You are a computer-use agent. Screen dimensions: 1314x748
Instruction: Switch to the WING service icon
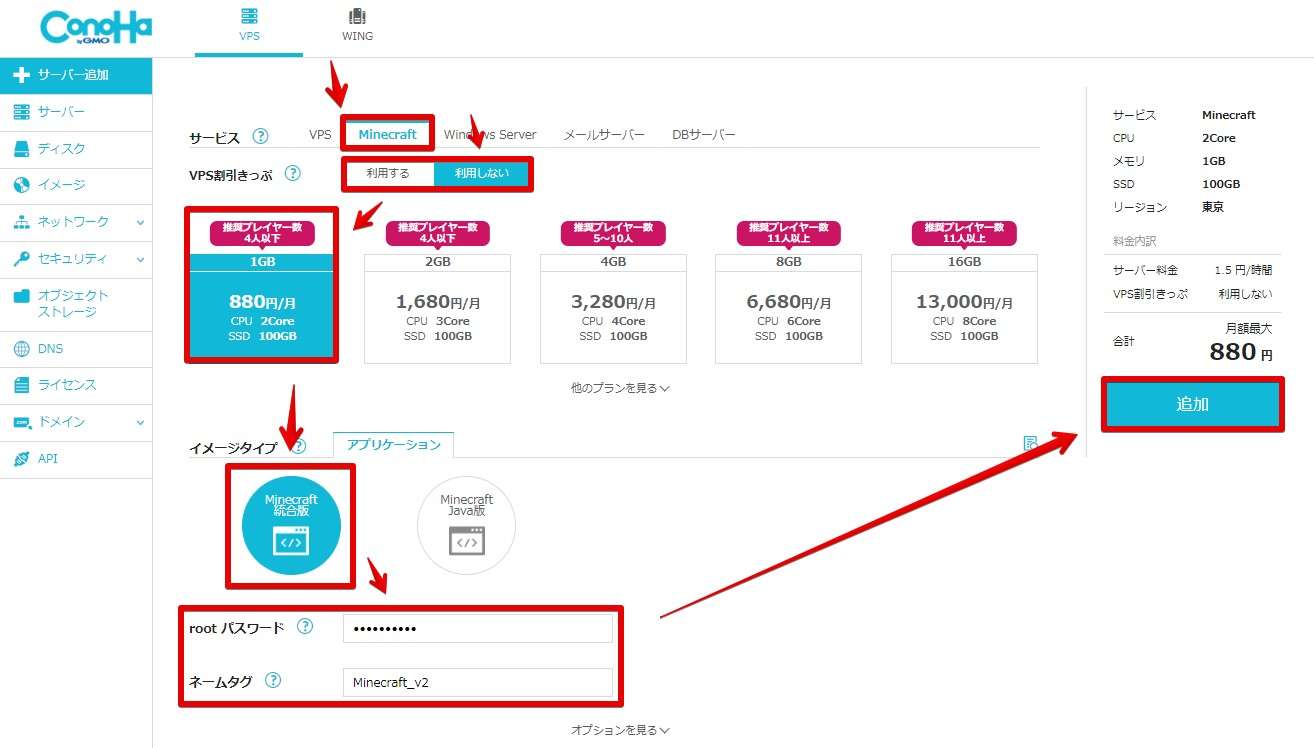click(x=357, y=16)
